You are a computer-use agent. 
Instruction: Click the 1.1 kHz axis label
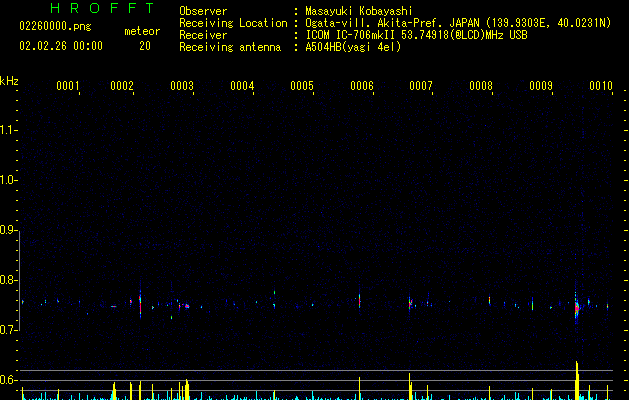click(8, 130)
